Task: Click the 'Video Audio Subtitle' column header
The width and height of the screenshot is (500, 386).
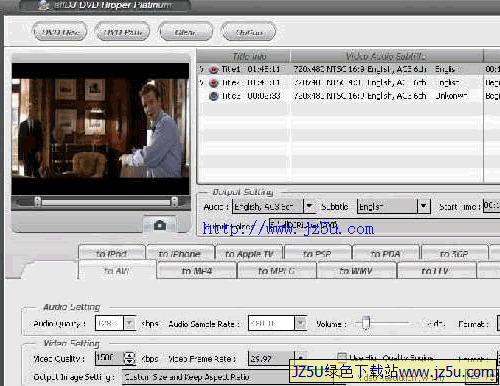Action: [387, 56]
